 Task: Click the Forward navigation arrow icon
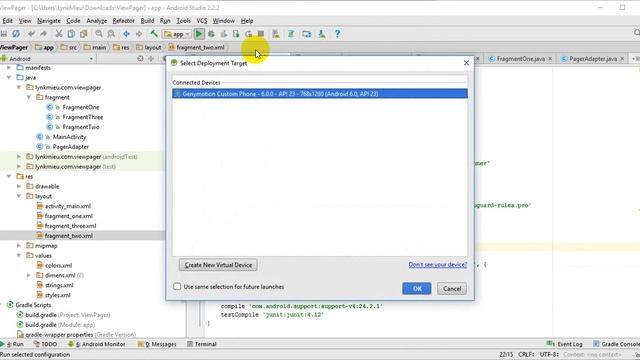(139, 34)
